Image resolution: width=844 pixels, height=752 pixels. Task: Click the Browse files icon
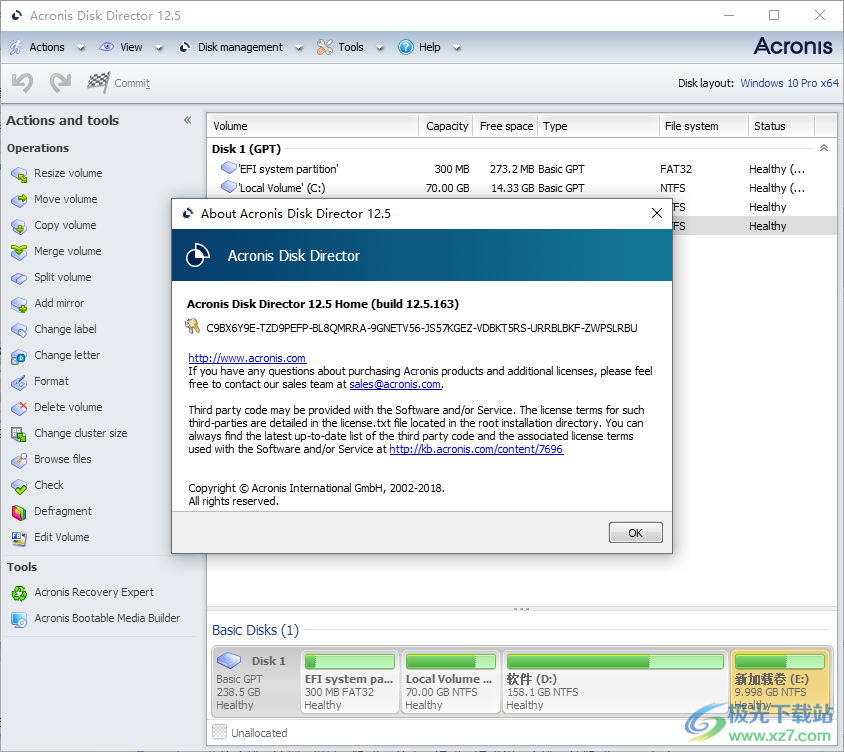pyautogui.click(x=19, y=460)
